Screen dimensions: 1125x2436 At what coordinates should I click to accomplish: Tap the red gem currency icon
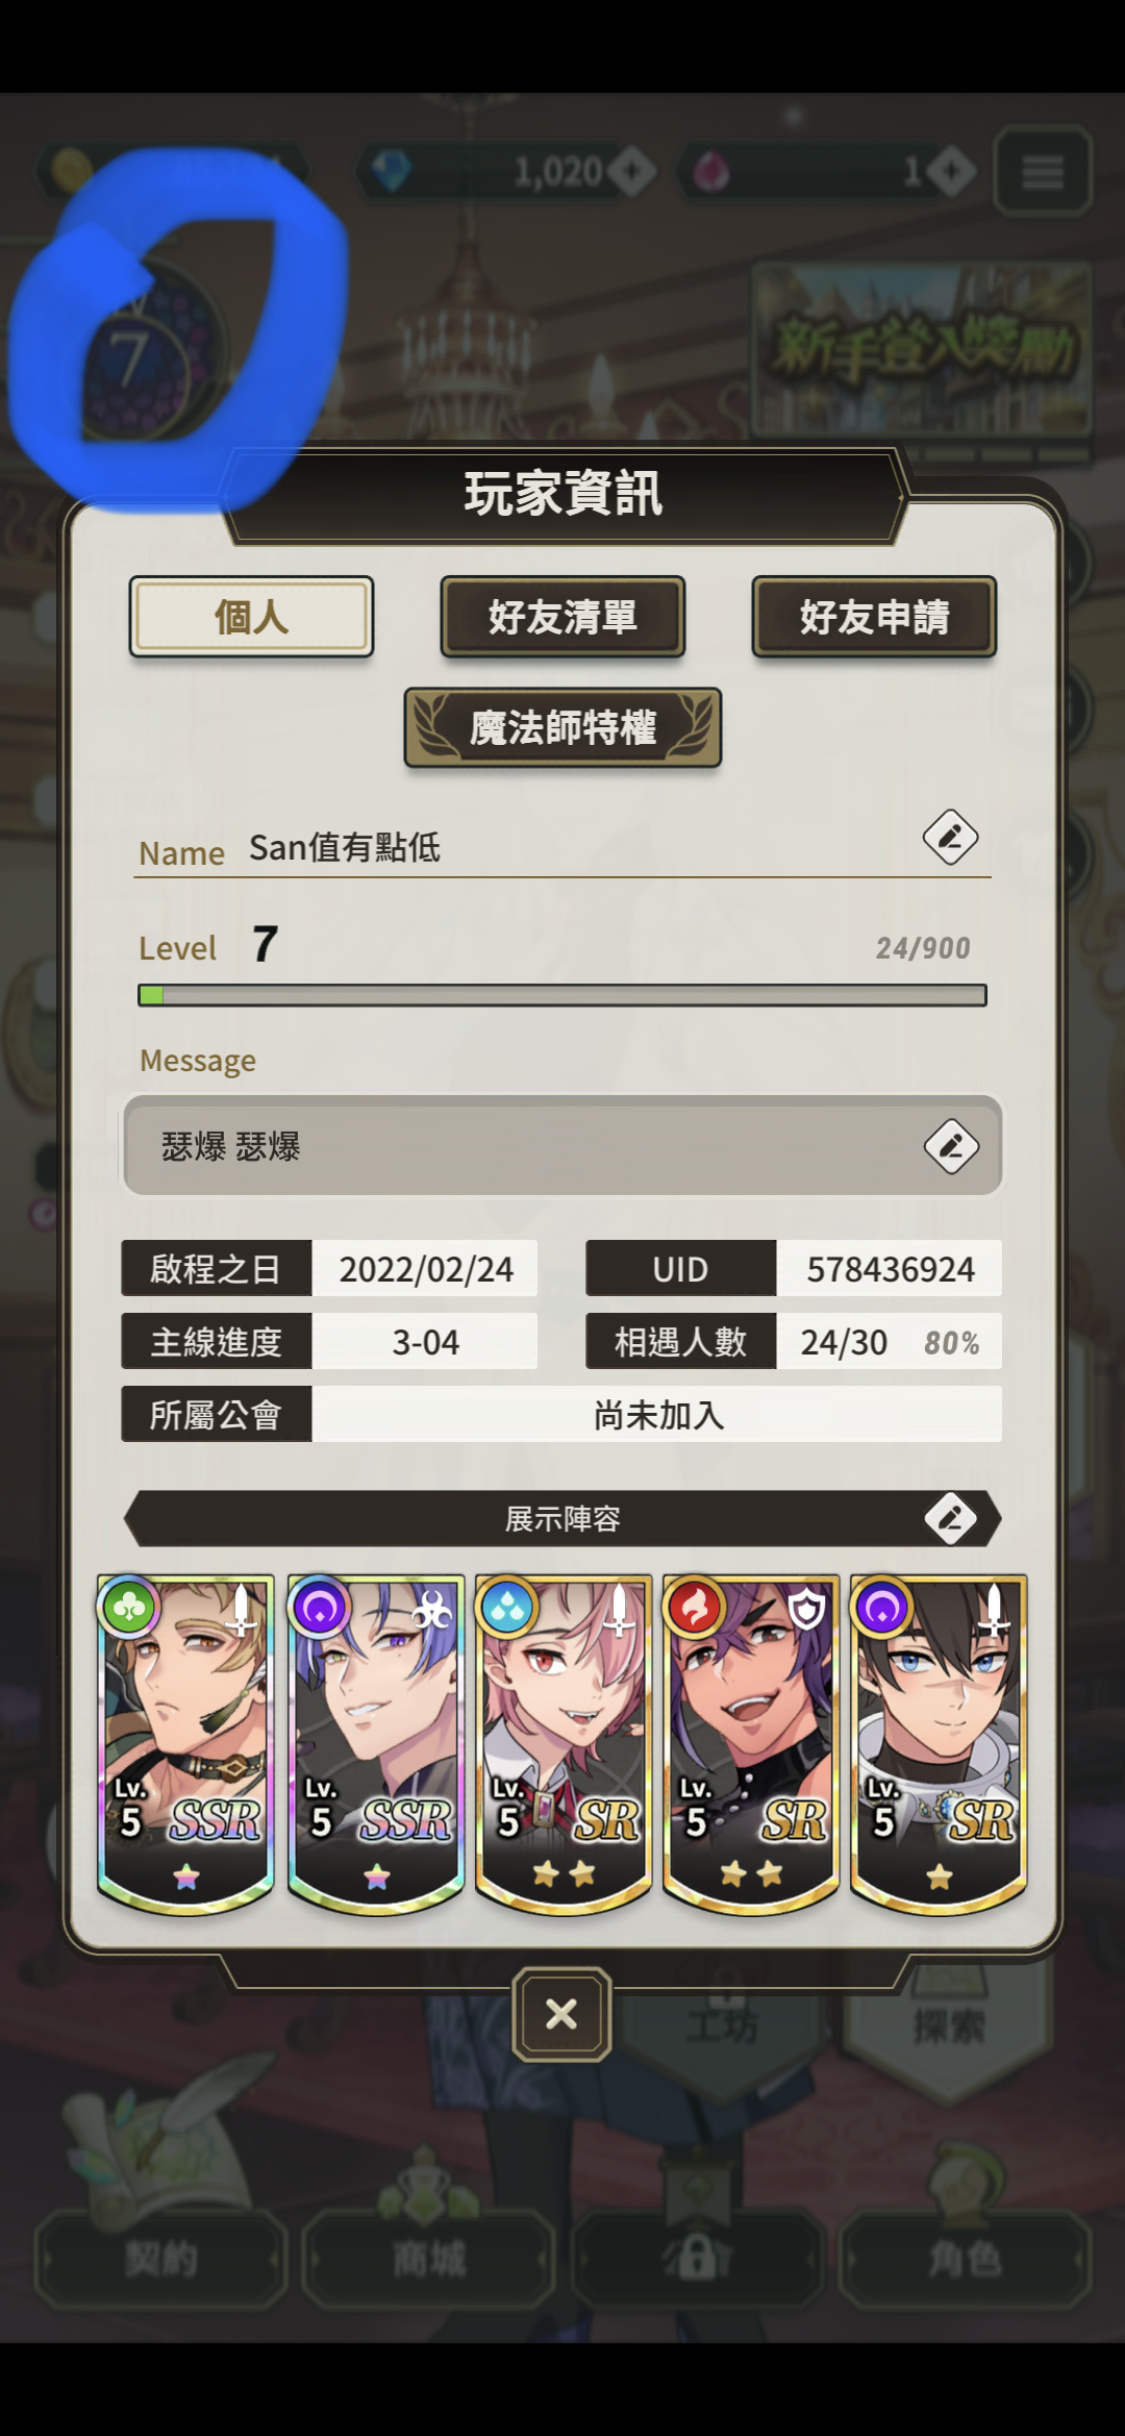pyautogui.click(x=710, y=171)
